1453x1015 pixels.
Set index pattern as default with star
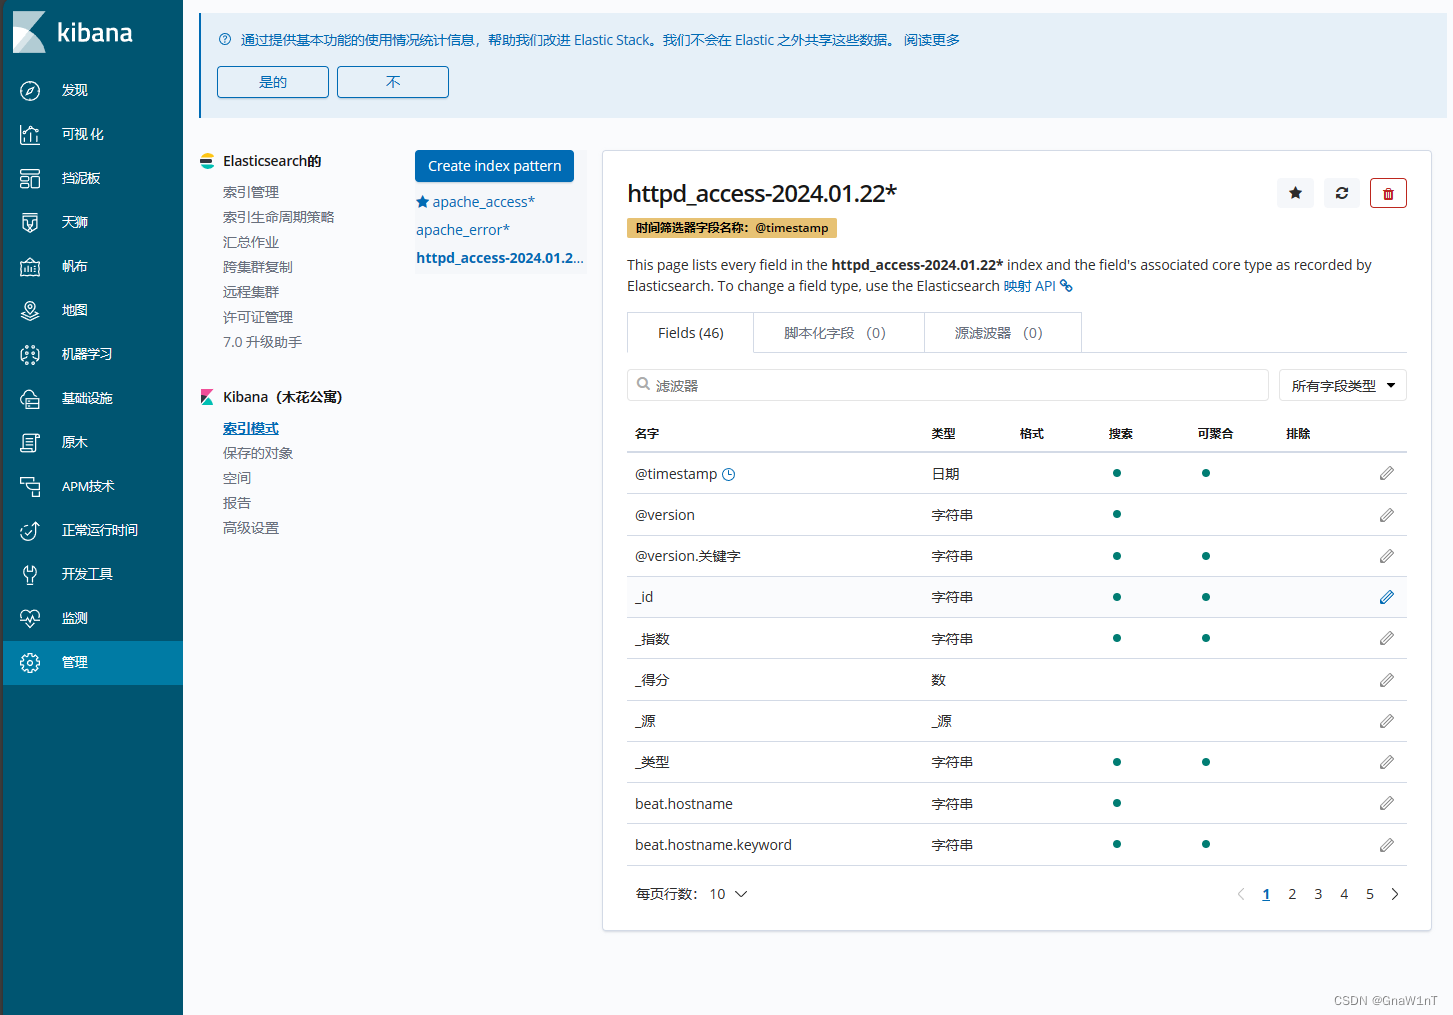[1295, 193]
